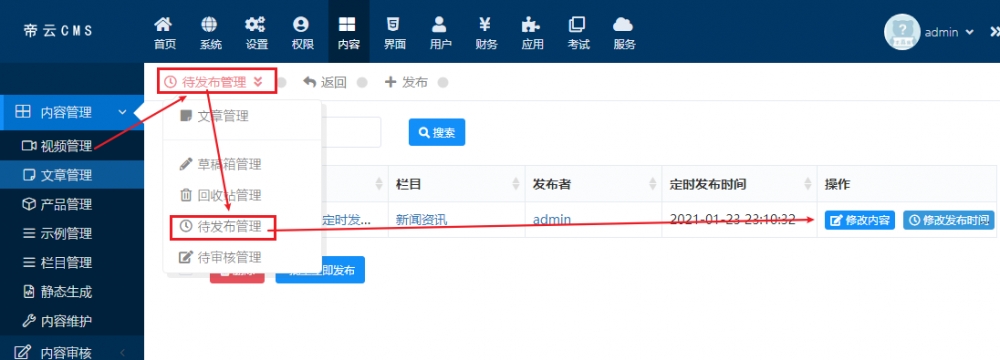The width and height of the screenshot is (1000, 360).
Task: Click the 返回 back button
Action: point(325,82)
